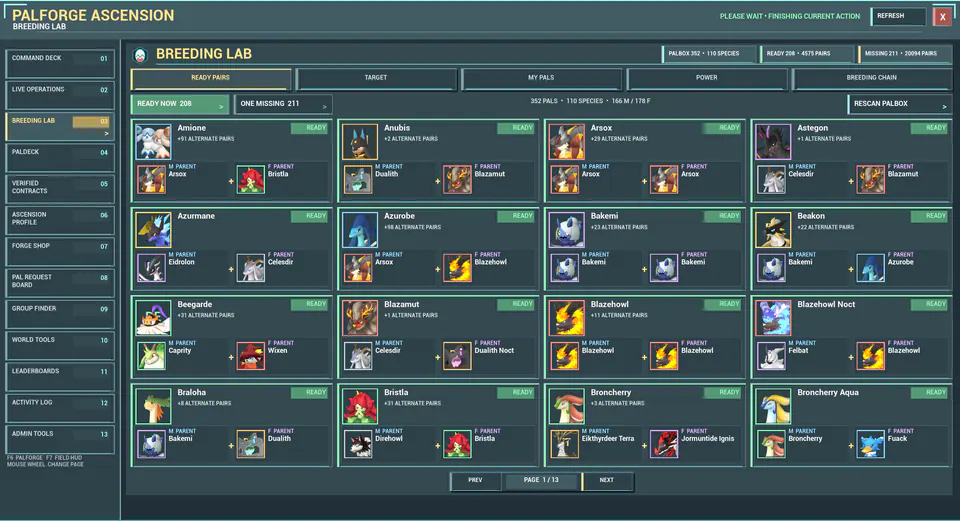Select the Ready Now 208 filter
The height and width of the screenshot is (521, 960).
click(180, 104)
